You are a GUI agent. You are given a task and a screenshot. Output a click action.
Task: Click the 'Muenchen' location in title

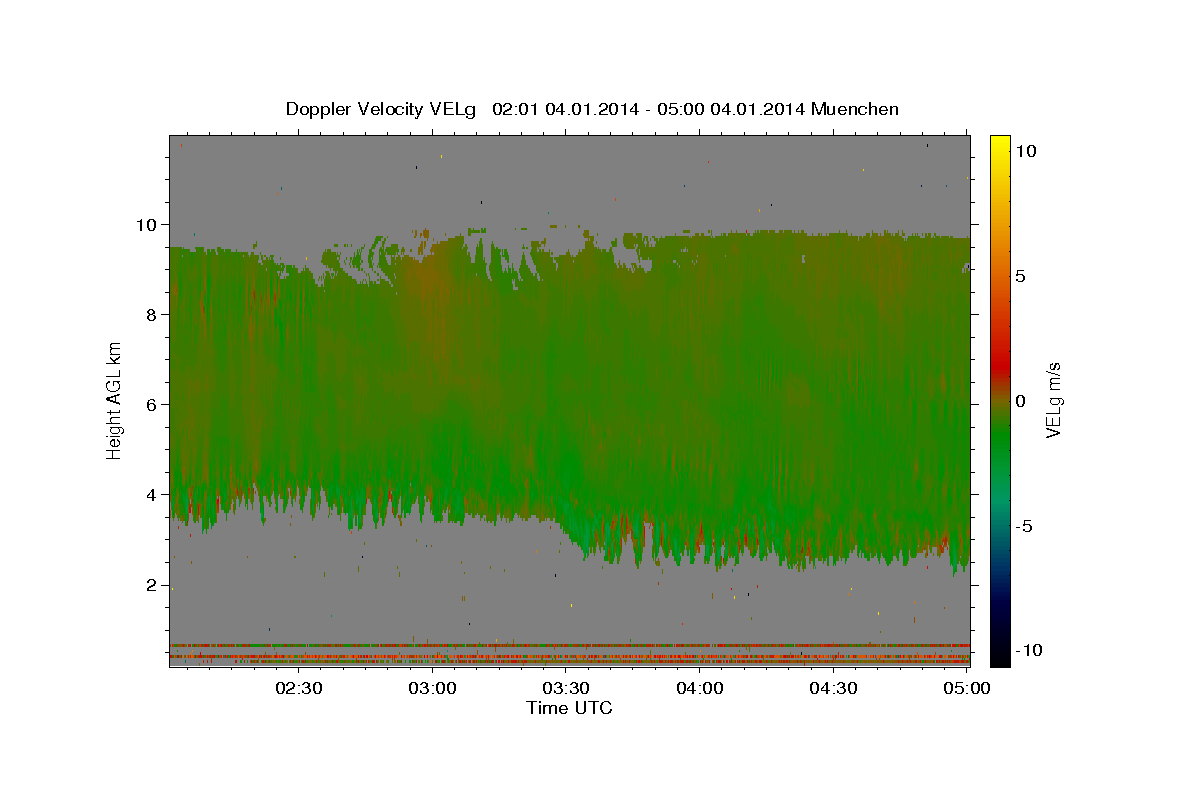click(x=855, y=109)
